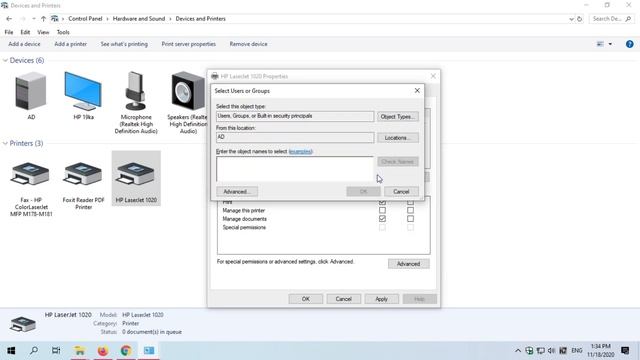Click the up-one-level arrow
The image size is (640, 360).
(x=43, y=19)
